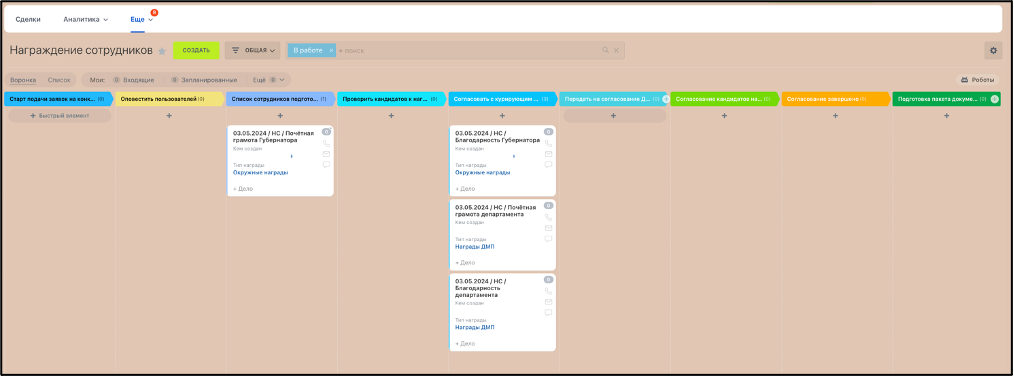Expand the 'Ещё 0' counters dropdown

pos(268,80)
